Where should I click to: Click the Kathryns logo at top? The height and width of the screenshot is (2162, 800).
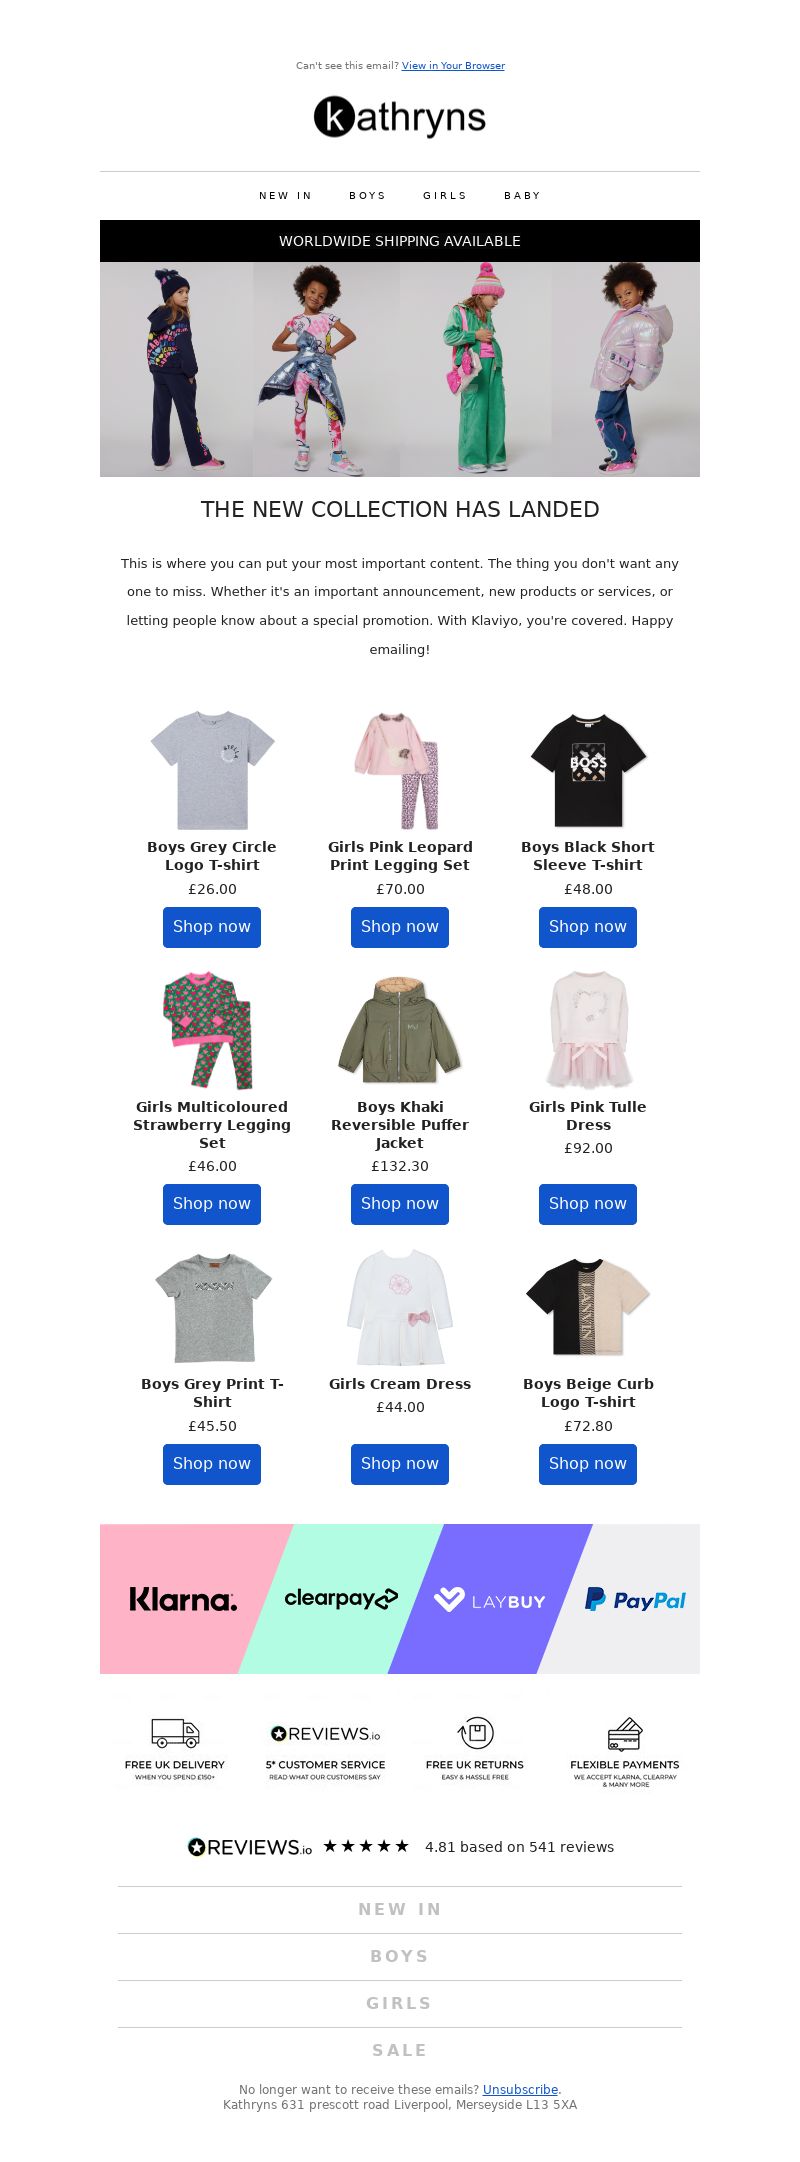pyautogui.click(x=400, y=117)
